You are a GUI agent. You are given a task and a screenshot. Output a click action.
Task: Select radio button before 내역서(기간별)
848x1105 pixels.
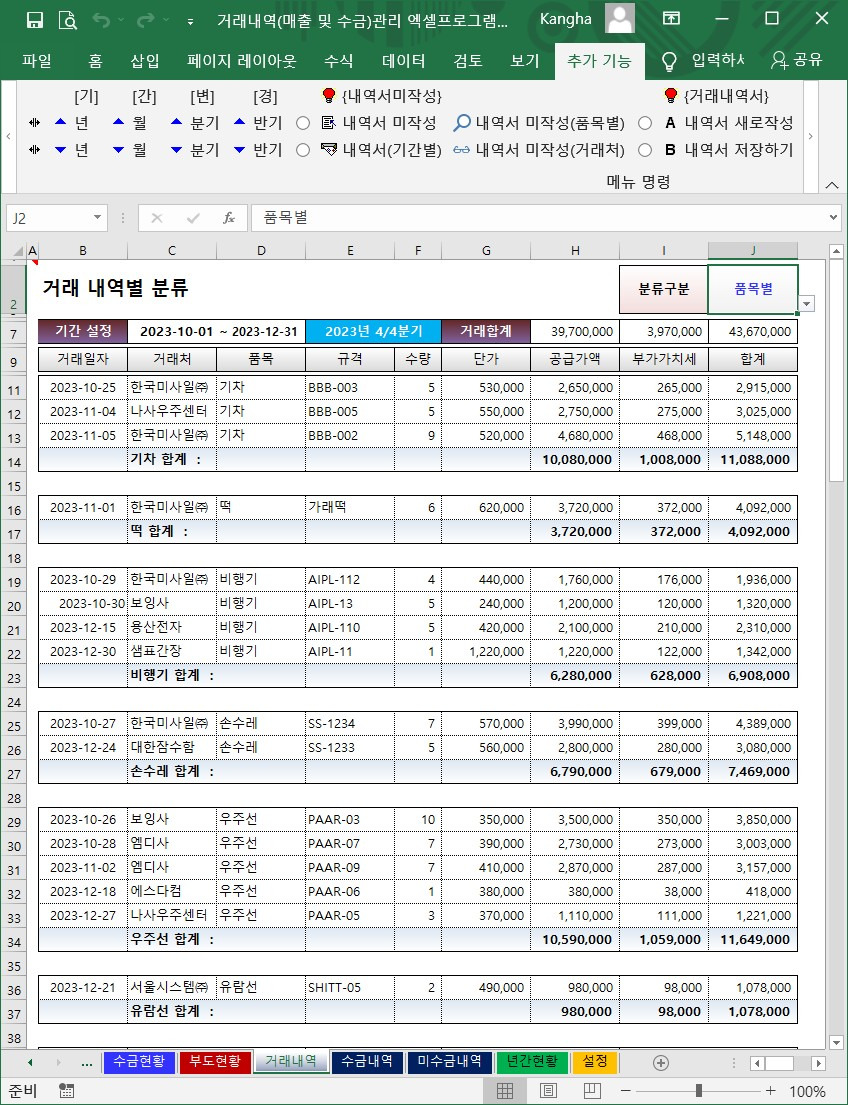pos(303,150)
